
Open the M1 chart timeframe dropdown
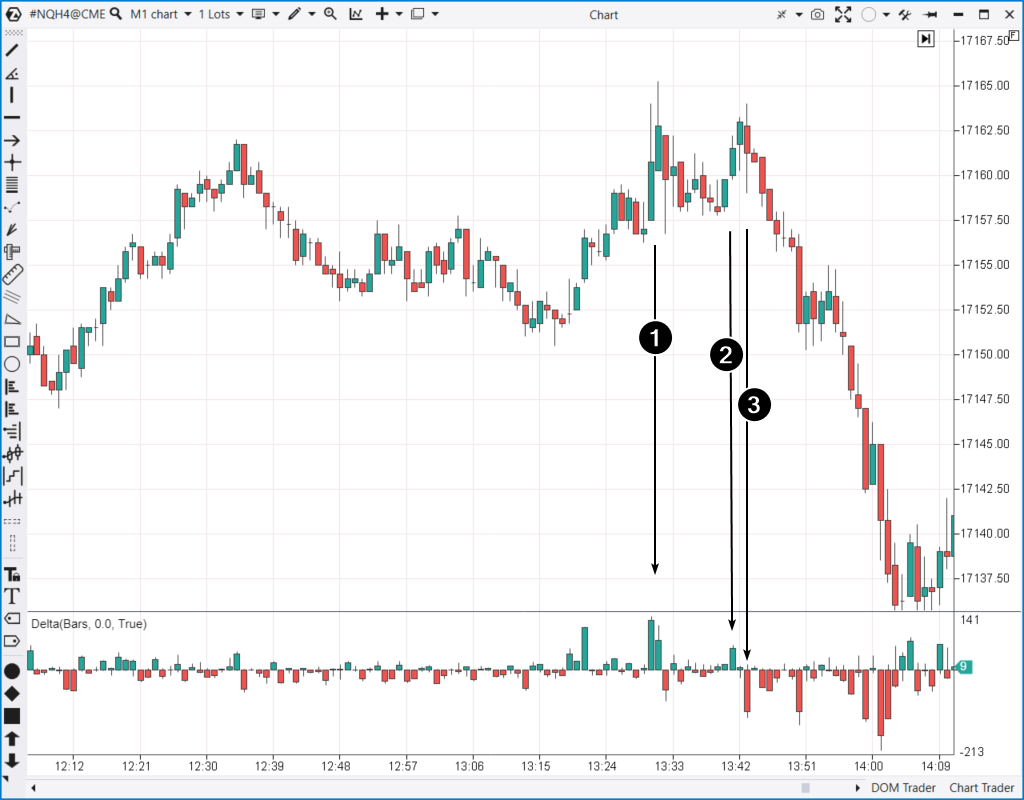pyautogui.click(x=160, y=14)
